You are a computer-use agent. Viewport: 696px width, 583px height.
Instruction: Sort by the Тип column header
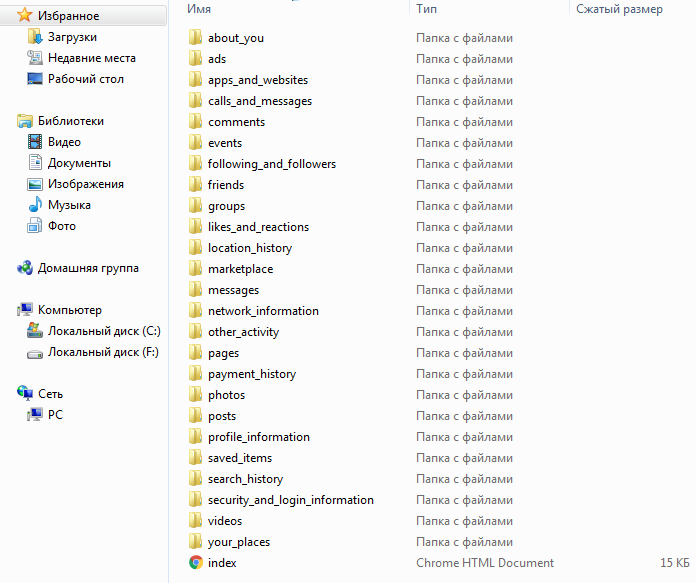click(427, 9)
